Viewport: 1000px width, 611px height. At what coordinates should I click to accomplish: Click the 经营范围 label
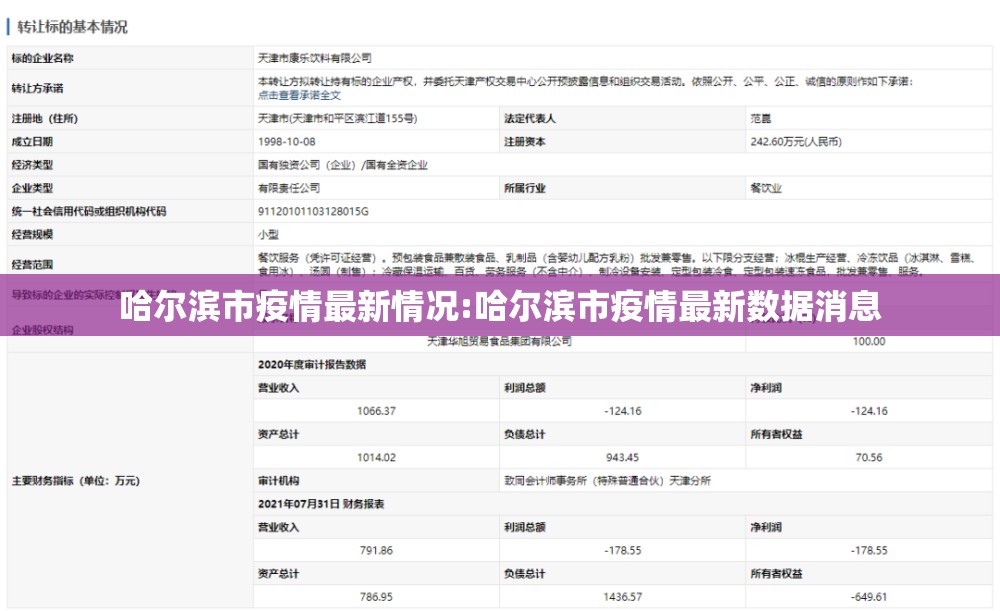click(32, 264)
